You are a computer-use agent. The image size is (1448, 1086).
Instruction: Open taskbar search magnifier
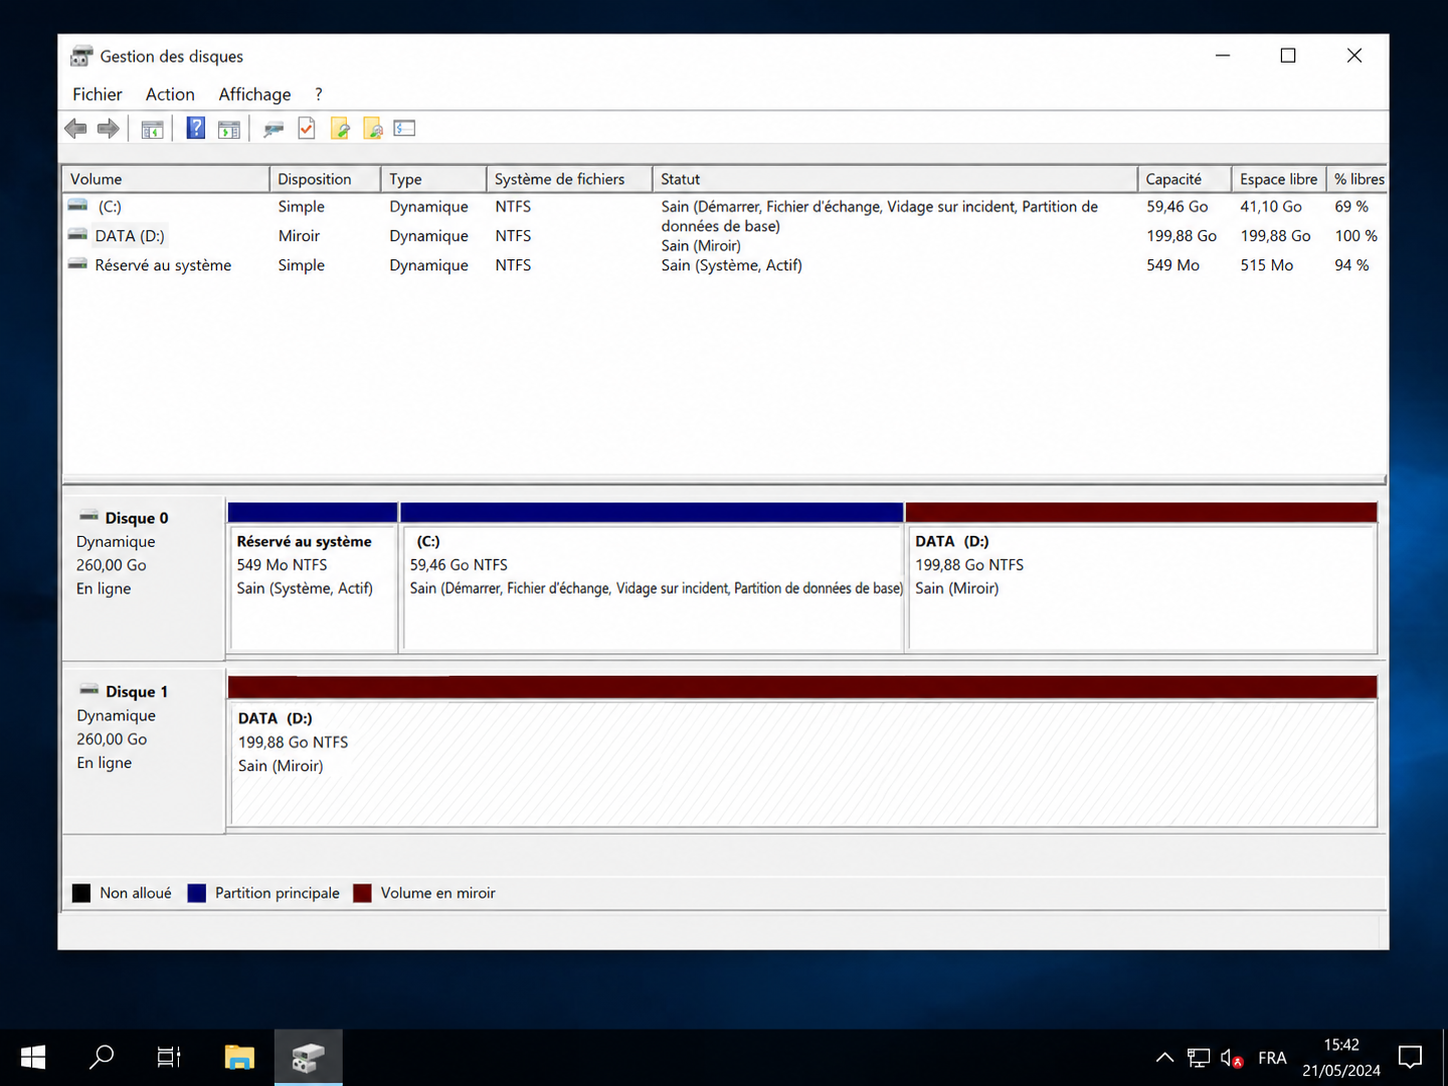[102, 1057]
